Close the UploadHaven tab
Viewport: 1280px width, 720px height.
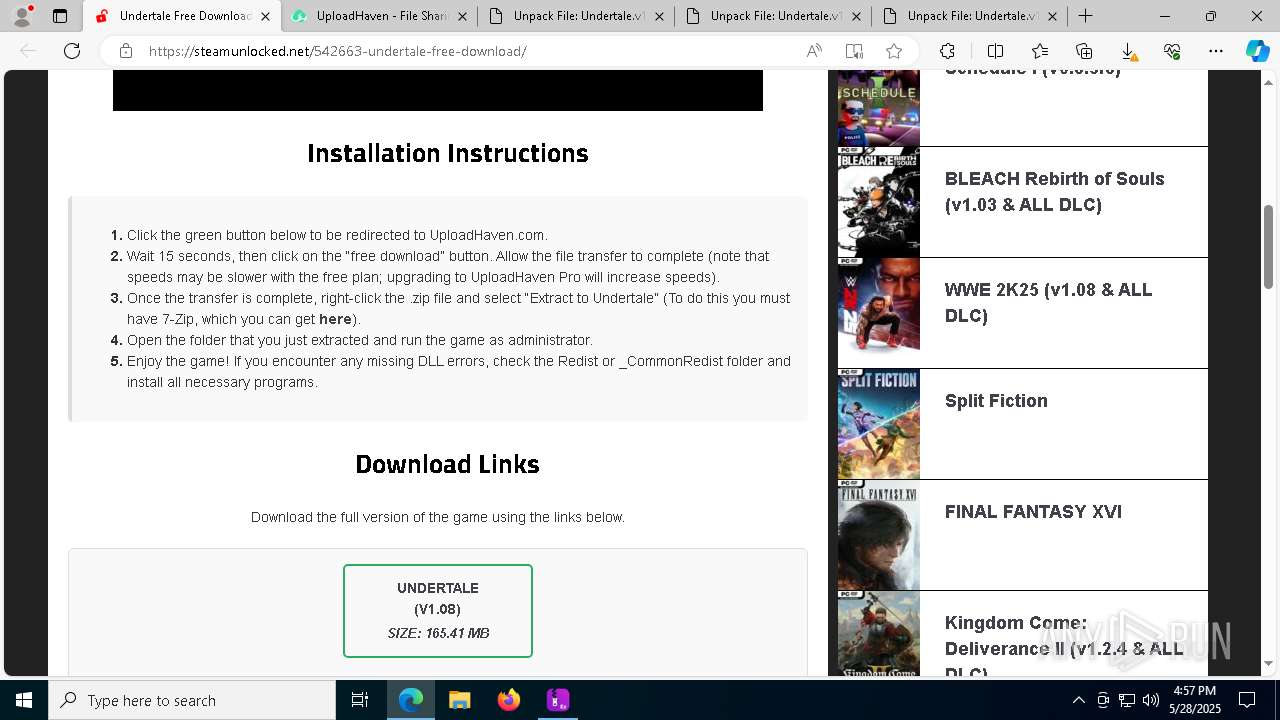462,16
